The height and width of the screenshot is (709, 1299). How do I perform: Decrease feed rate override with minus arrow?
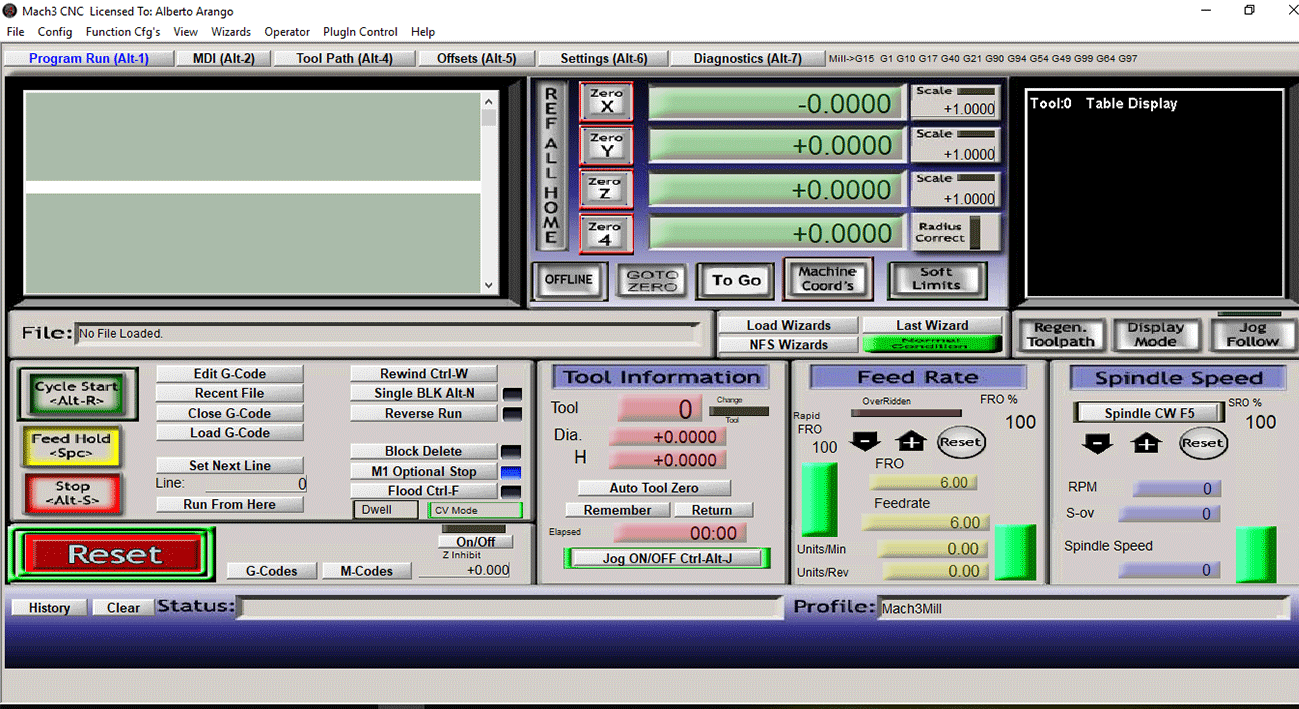coord(864,441)
